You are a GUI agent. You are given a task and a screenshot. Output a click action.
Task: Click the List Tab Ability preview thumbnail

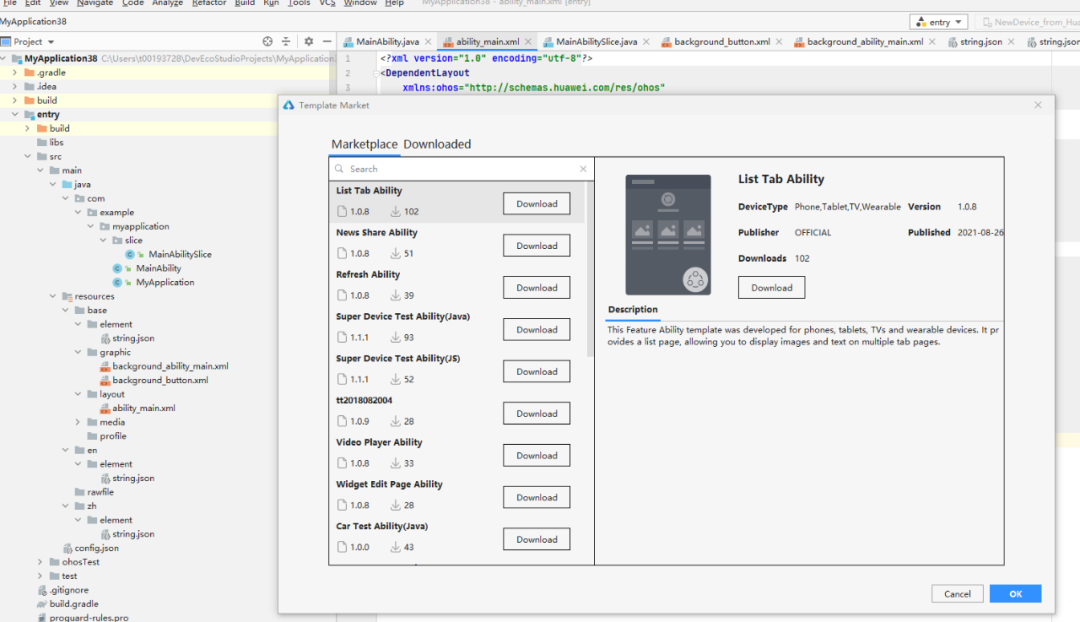coord(668,231)
